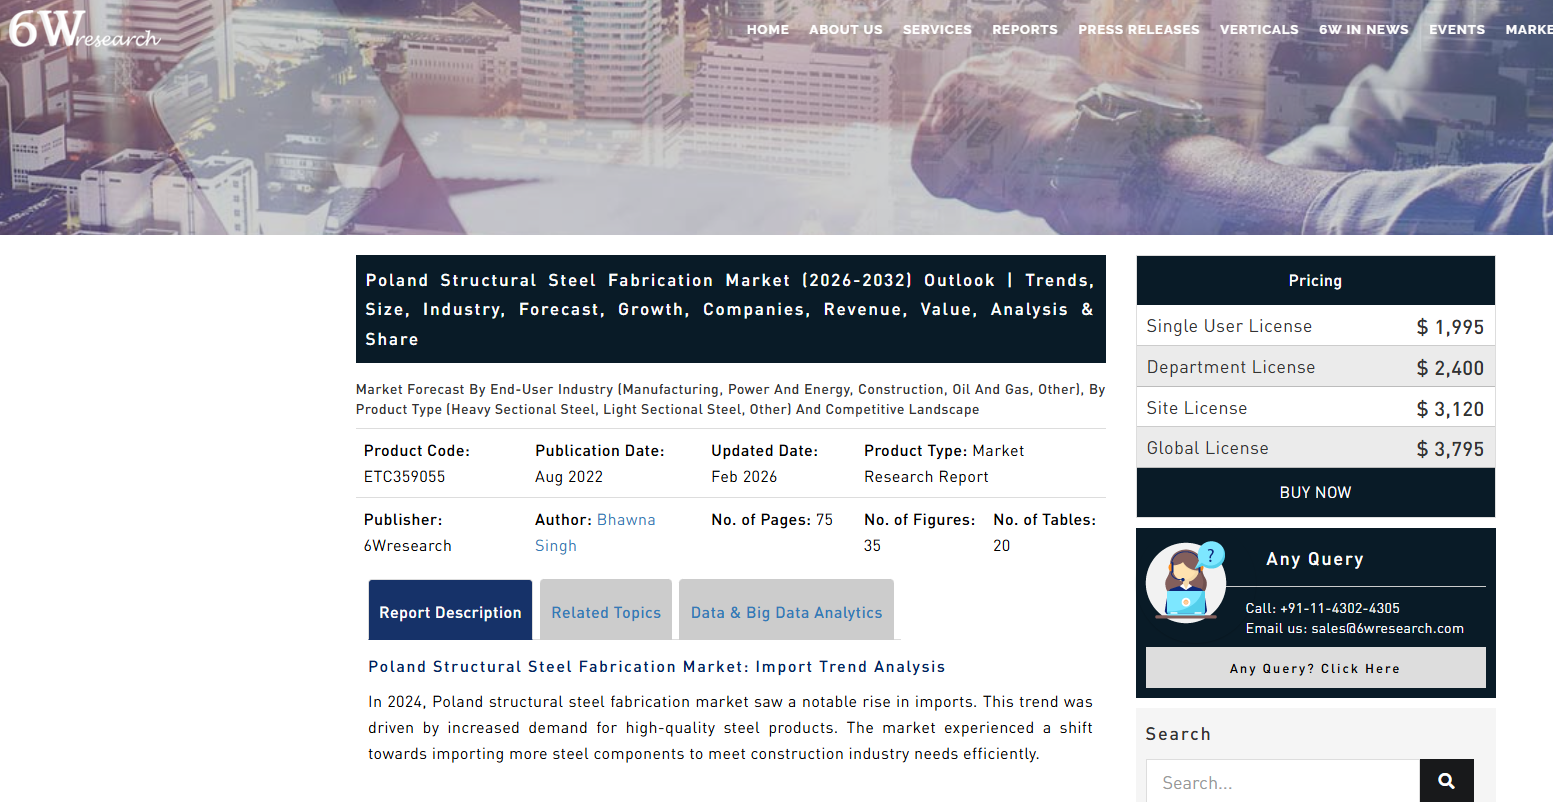Viewport: 1553px width, 802px height.
Task: Open Data & Big Data Analytics tab
Action: coord(786,612)
